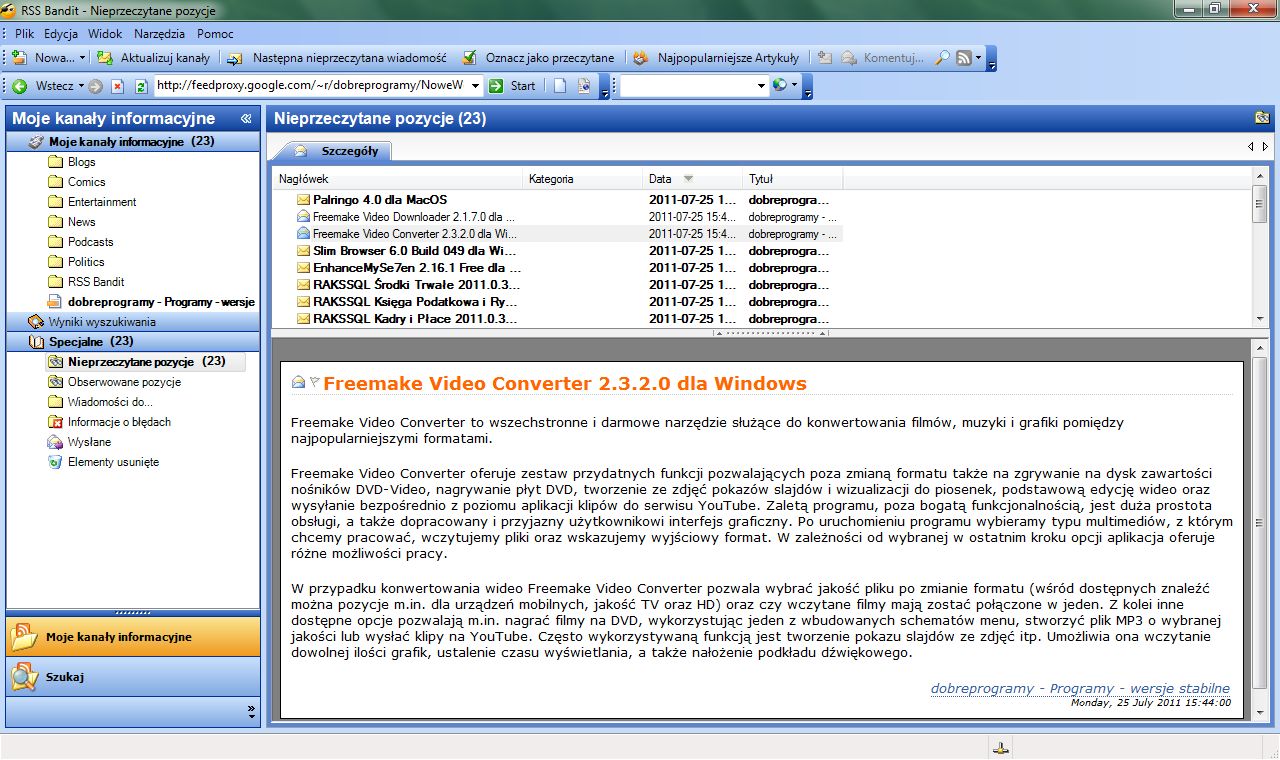The width and height of the screenshot is (1280, 760).
Task: Open the Edycja menu
Action: click(x=61, y=33)
